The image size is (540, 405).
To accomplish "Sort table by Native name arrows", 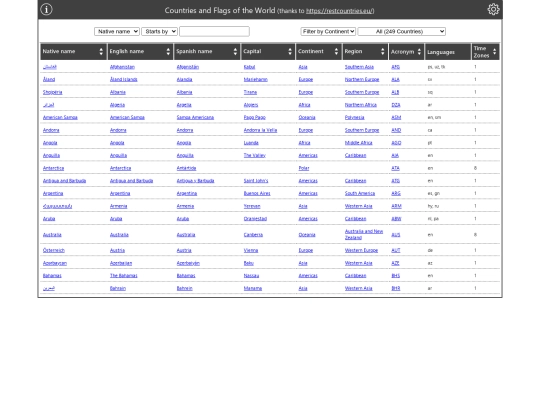I will tap(101, 51).
